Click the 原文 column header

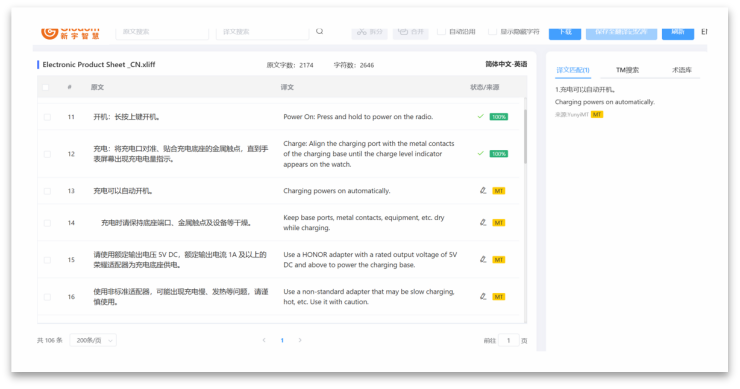pyautogui.click(x=97, y=87)
